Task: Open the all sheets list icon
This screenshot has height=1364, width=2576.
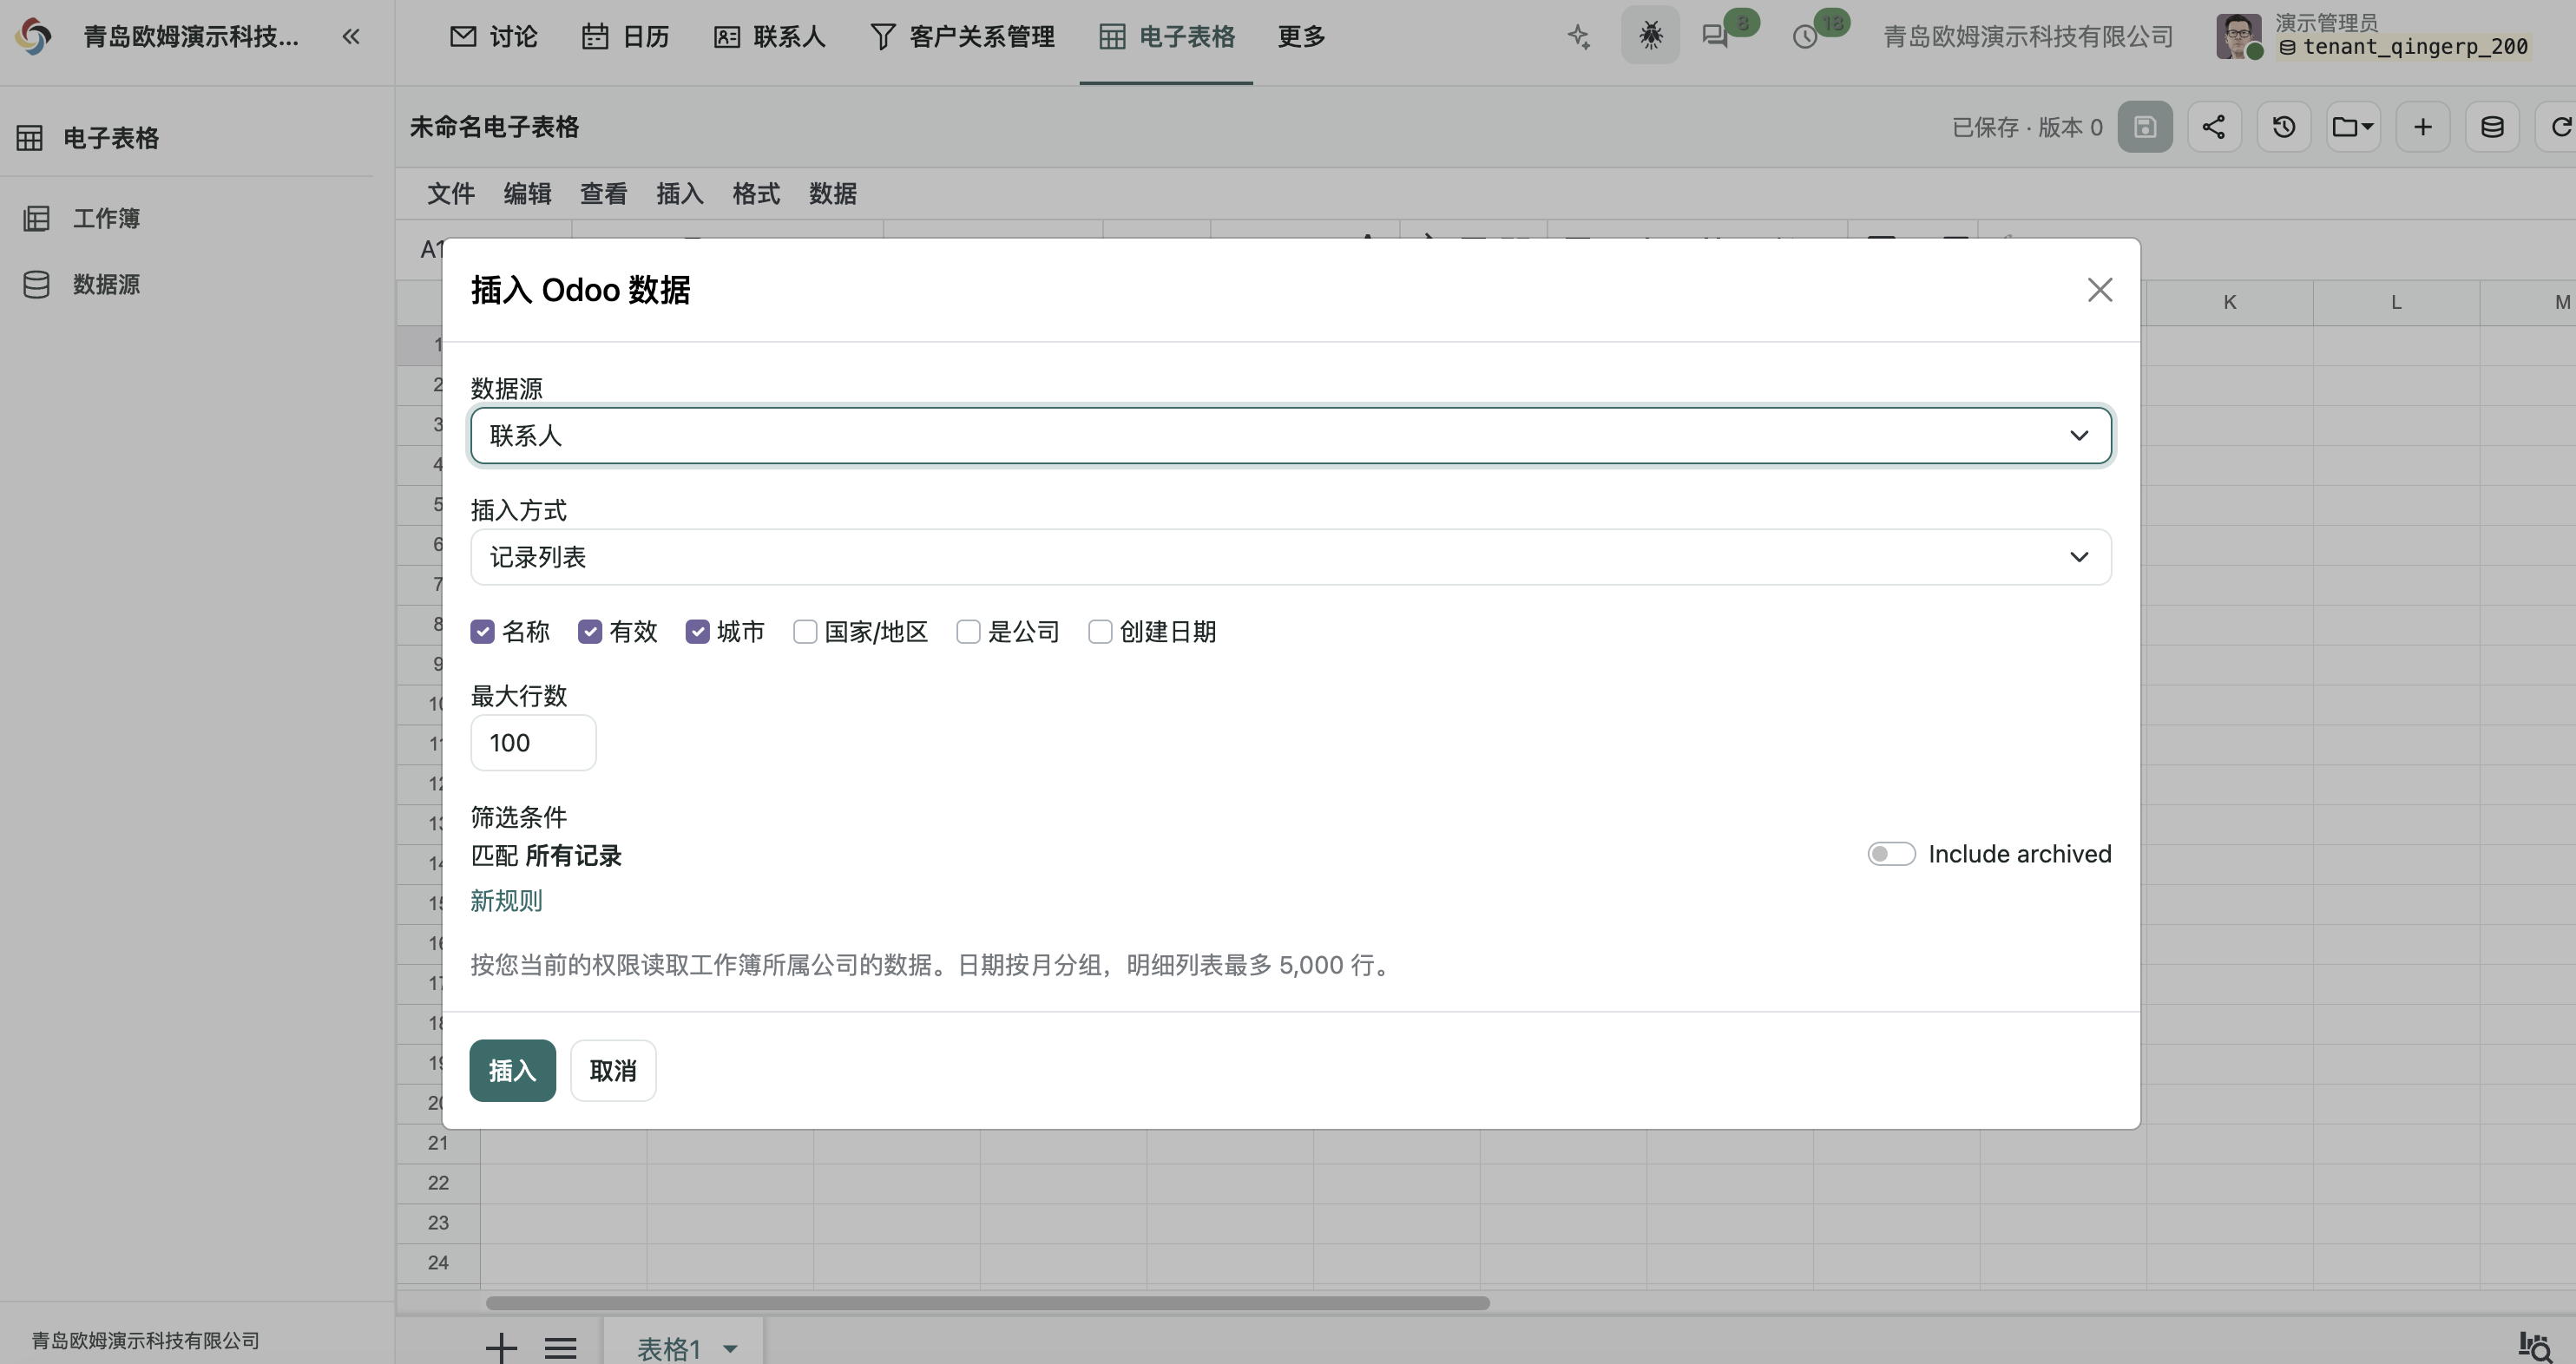Action: (561, 1348)
